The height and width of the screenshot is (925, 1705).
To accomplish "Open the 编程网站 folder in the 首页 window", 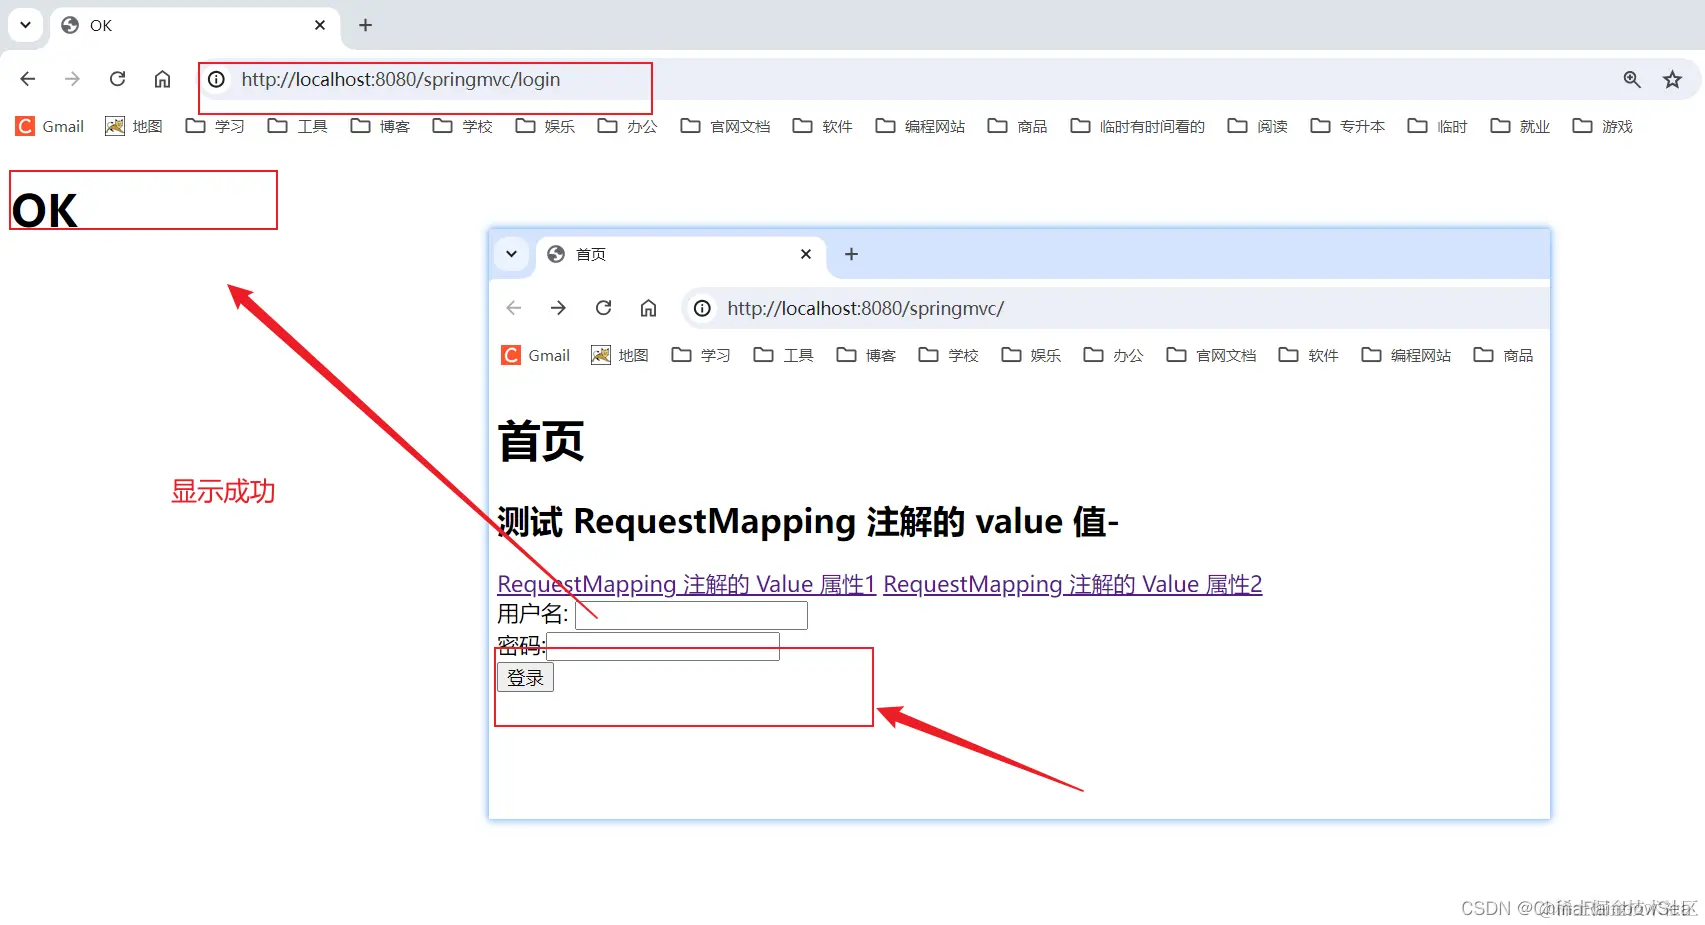I will (x=1406, y=355).
